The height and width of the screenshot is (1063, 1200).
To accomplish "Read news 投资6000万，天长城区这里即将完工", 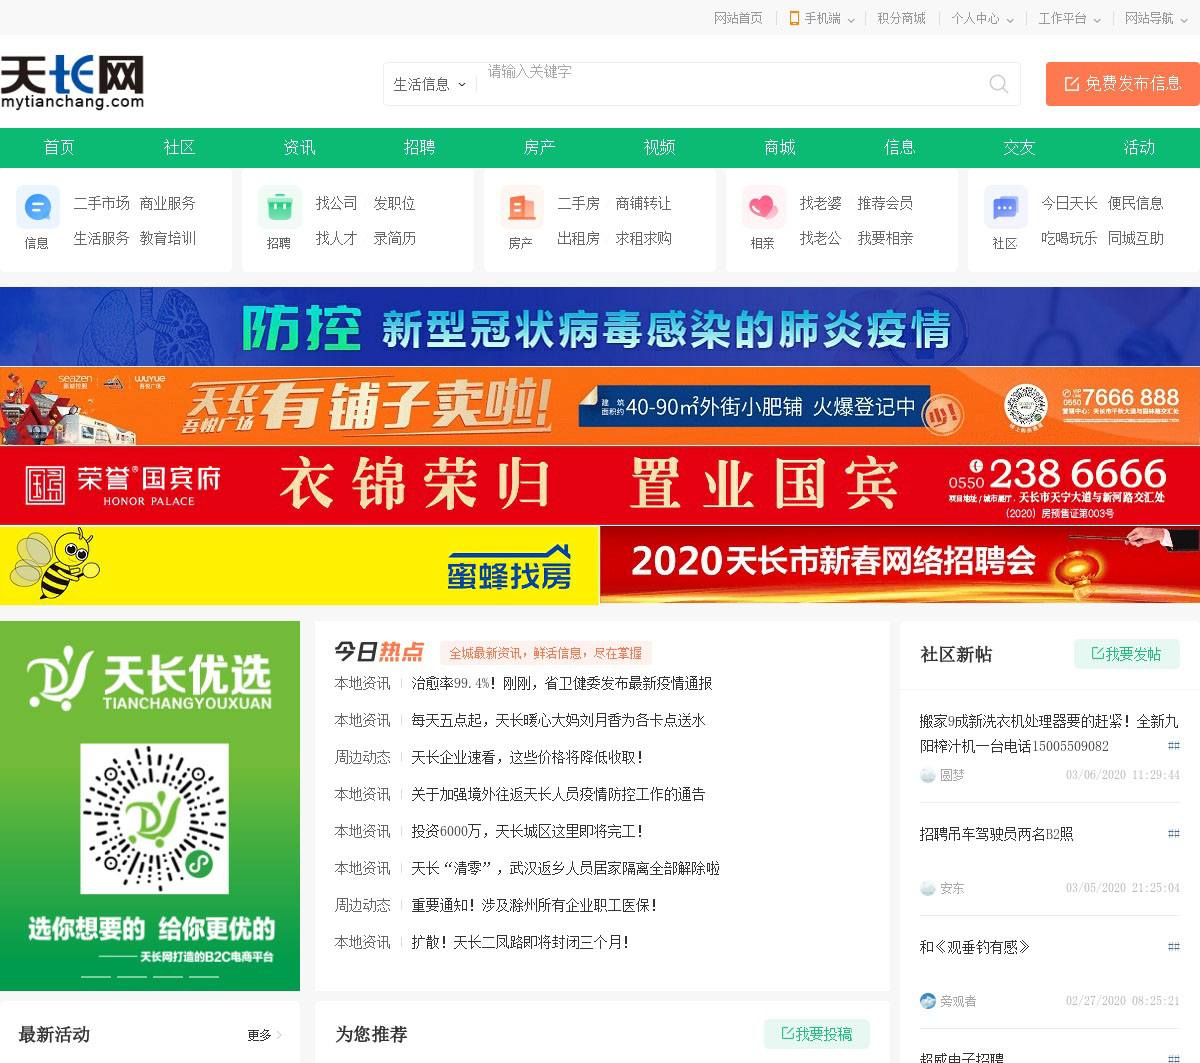I will (527, 831).
